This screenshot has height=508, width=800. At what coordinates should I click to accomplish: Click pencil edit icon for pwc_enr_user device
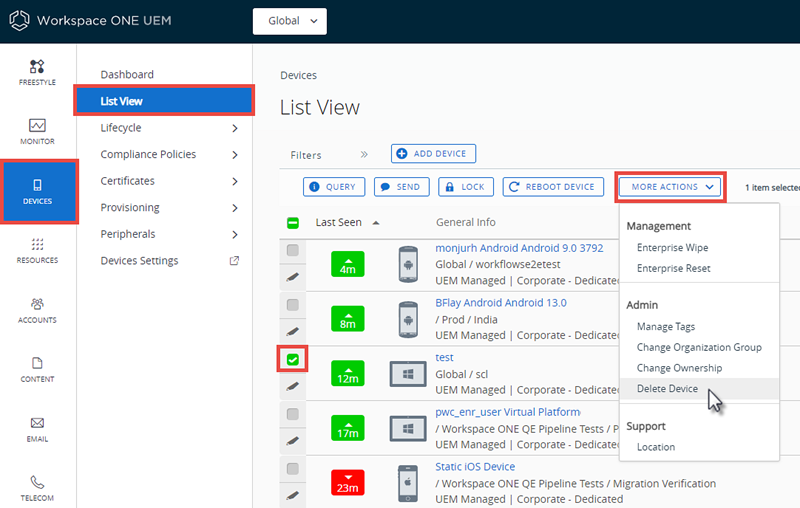(x=292, y=441)
